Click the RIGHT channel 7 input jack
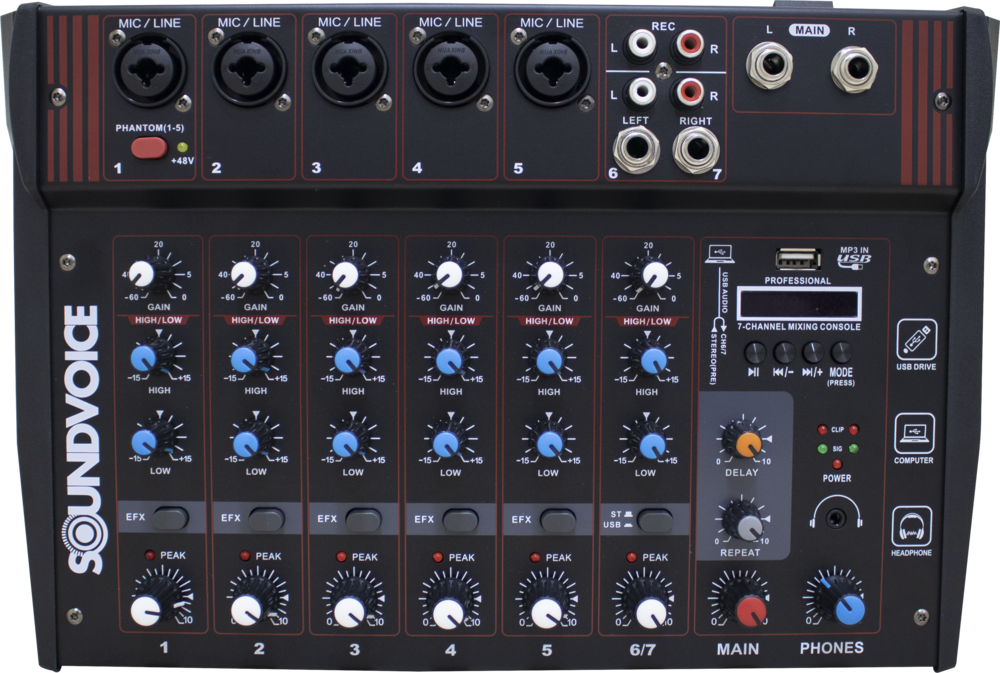Image resolution: width=1000 pixels, height=673 pixels. (x=696, y=151)
